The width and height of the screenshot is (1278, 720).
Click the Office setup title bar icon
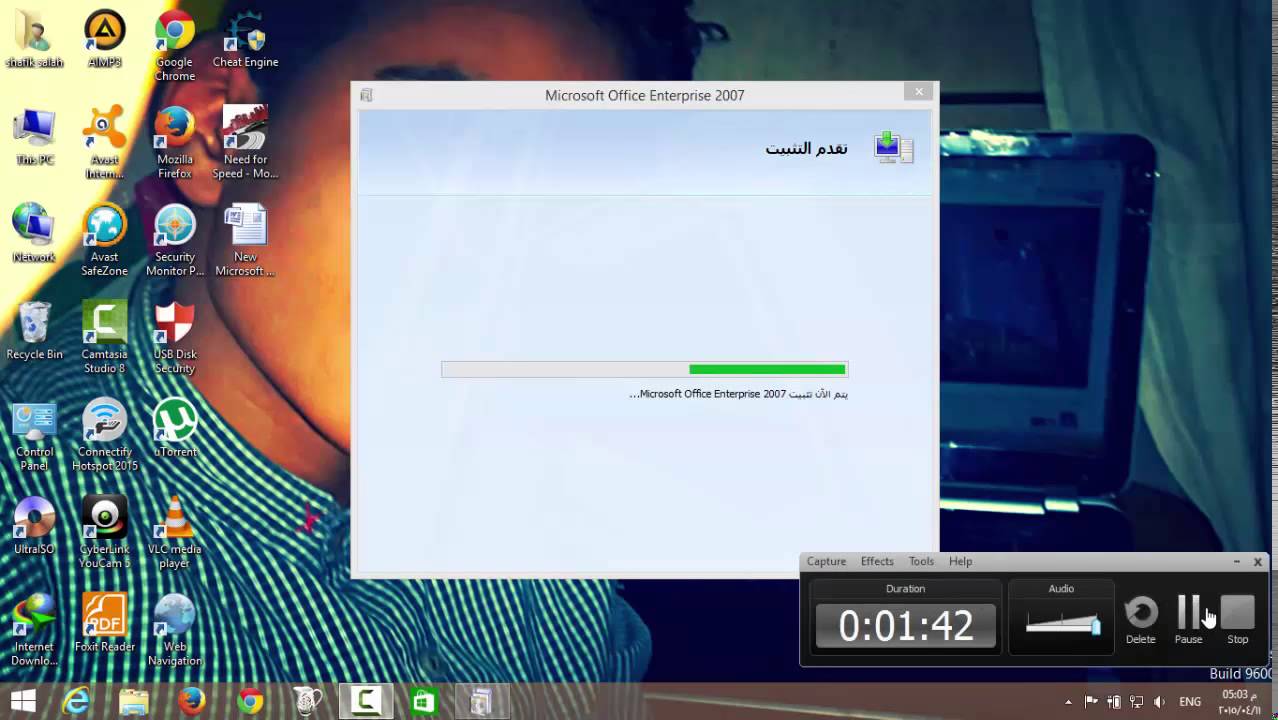(366, 95)
